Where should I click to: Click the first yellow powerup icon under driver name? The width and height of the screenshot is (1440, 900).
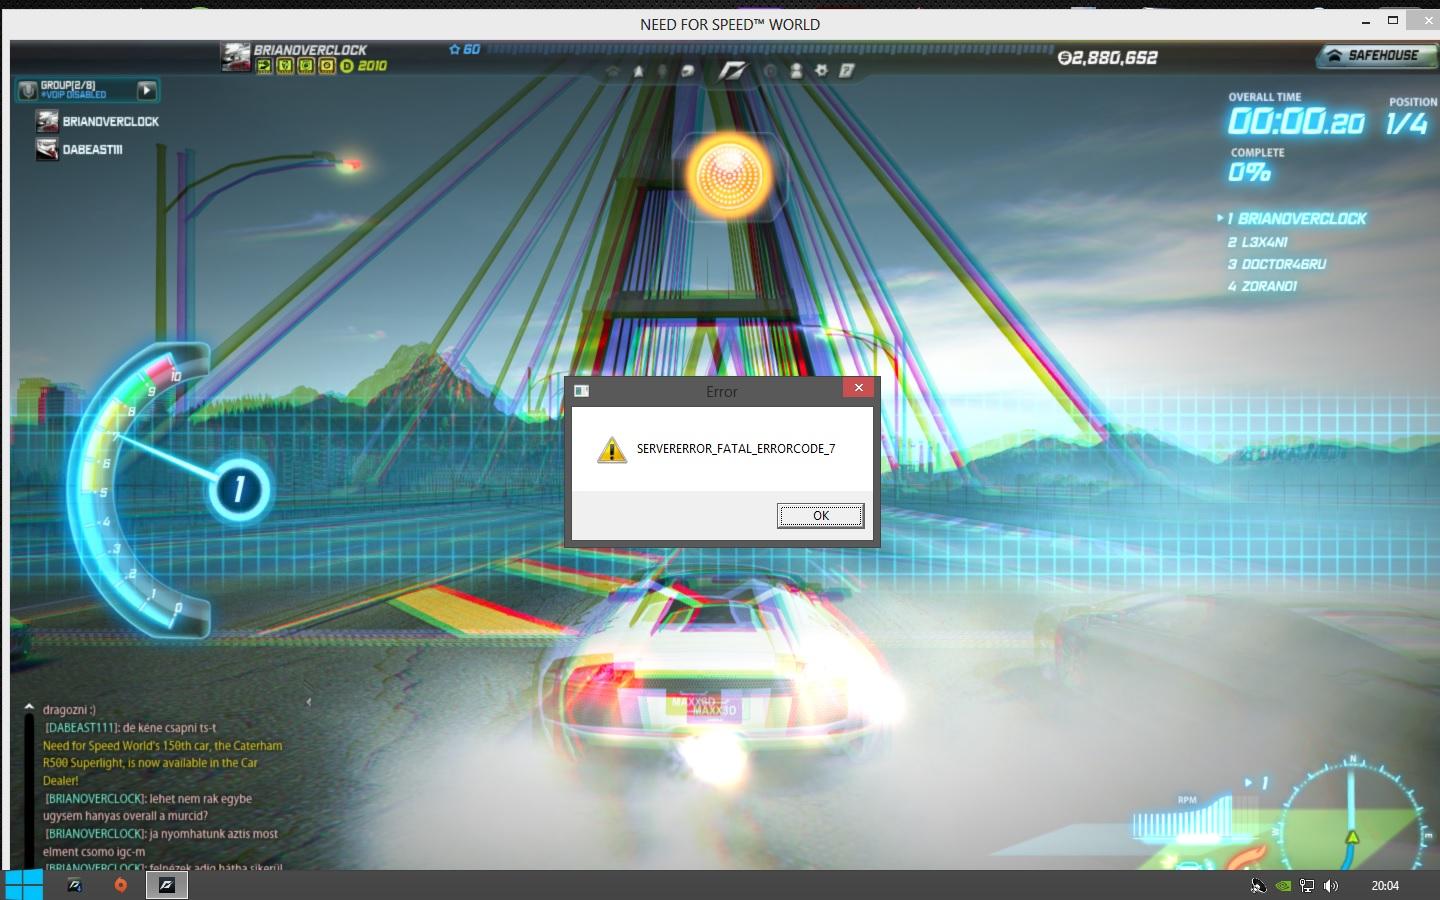pyautogui.click(x=265, y=66)
